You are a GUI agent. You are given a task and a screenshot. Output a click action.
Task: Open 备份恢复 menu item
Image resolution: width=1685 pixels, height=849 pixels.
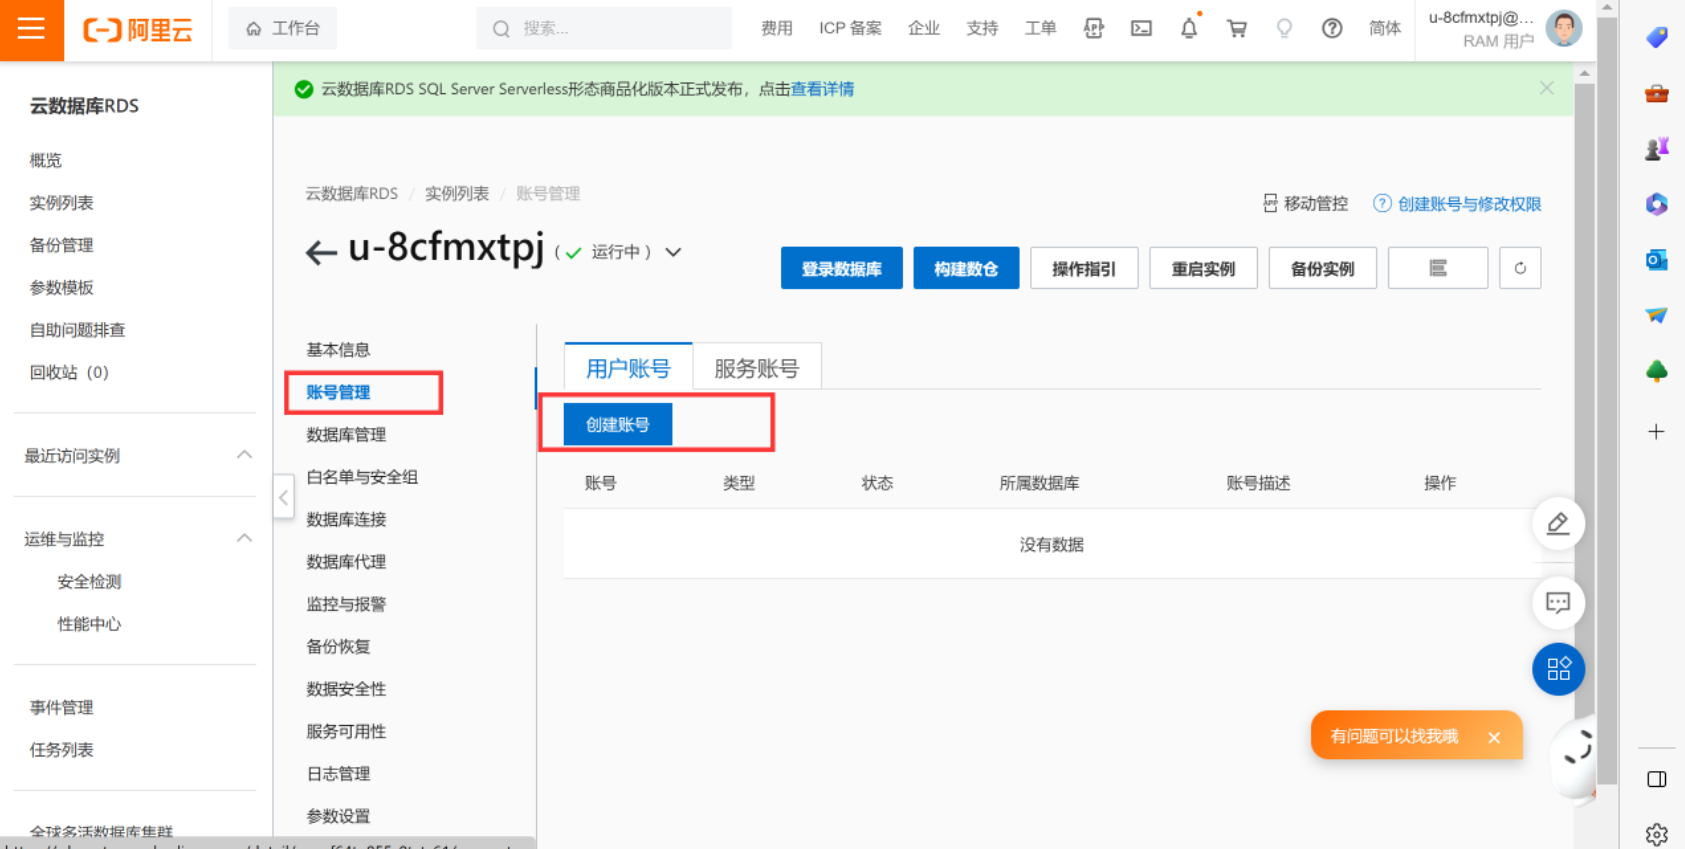click(338, 647)
